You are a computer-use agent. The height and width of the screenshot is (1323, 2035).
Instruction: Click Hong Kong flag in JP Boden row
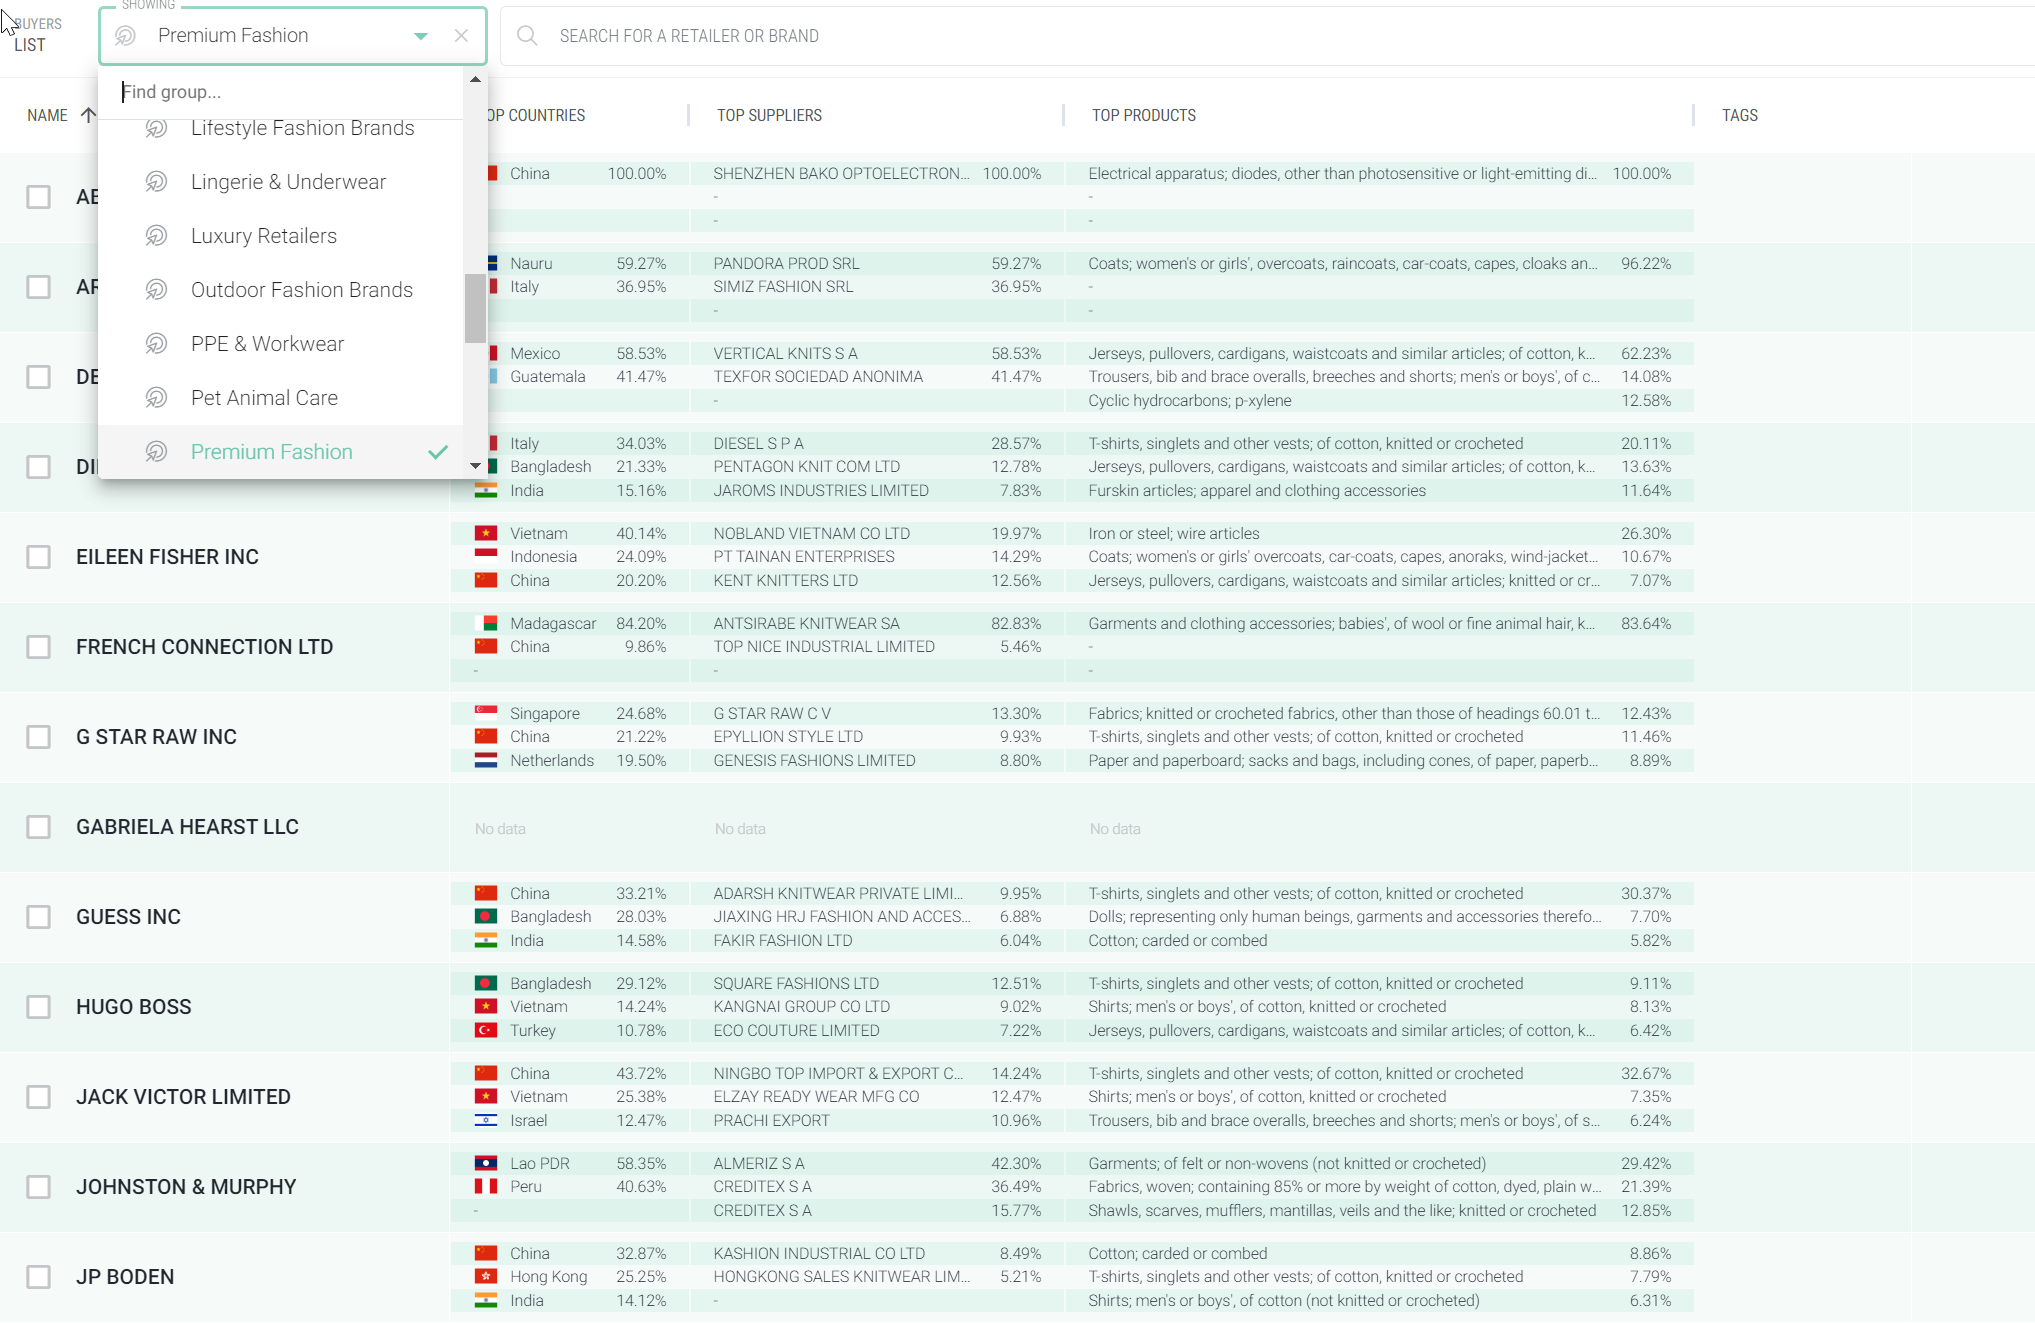[x=486, y=1277]
